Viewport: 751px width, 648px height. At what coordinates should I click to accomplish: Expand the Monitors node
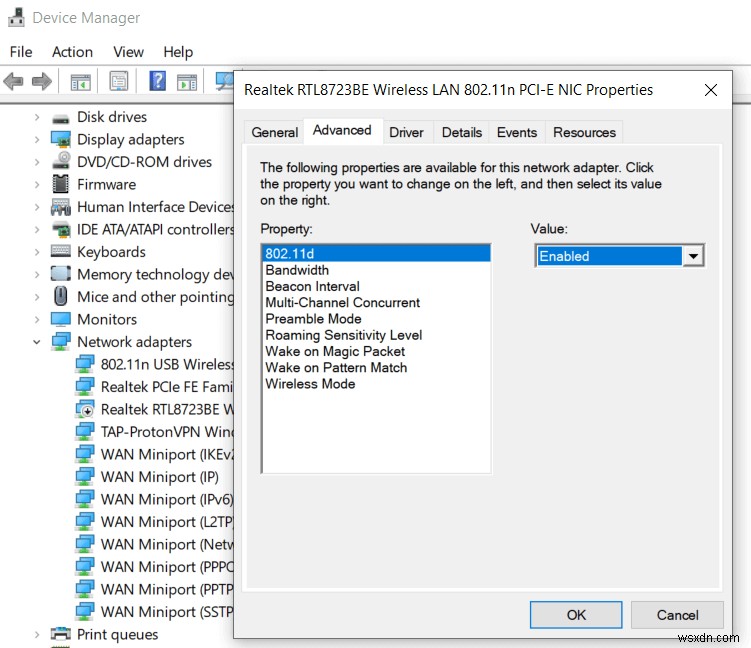[37, 319]
